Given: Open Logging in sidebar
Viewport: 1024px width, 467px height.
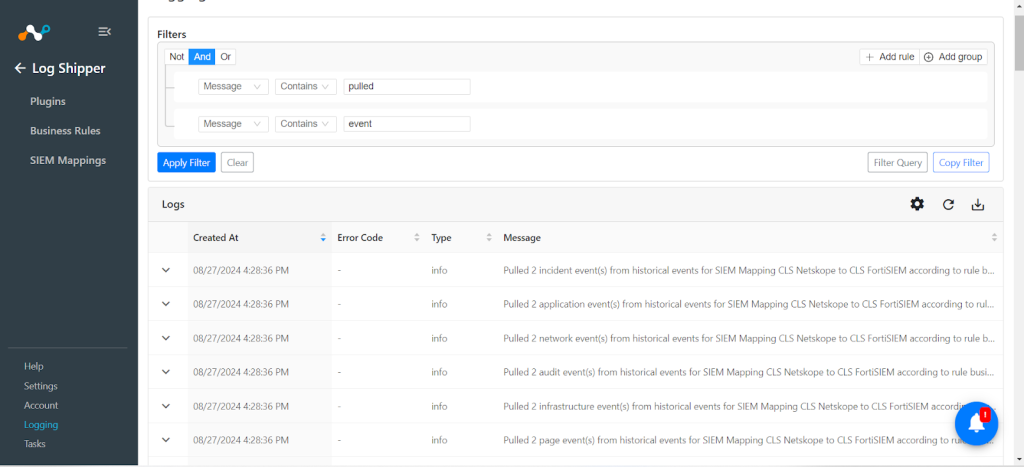Looking at the screenshot, I should point(41,425).
